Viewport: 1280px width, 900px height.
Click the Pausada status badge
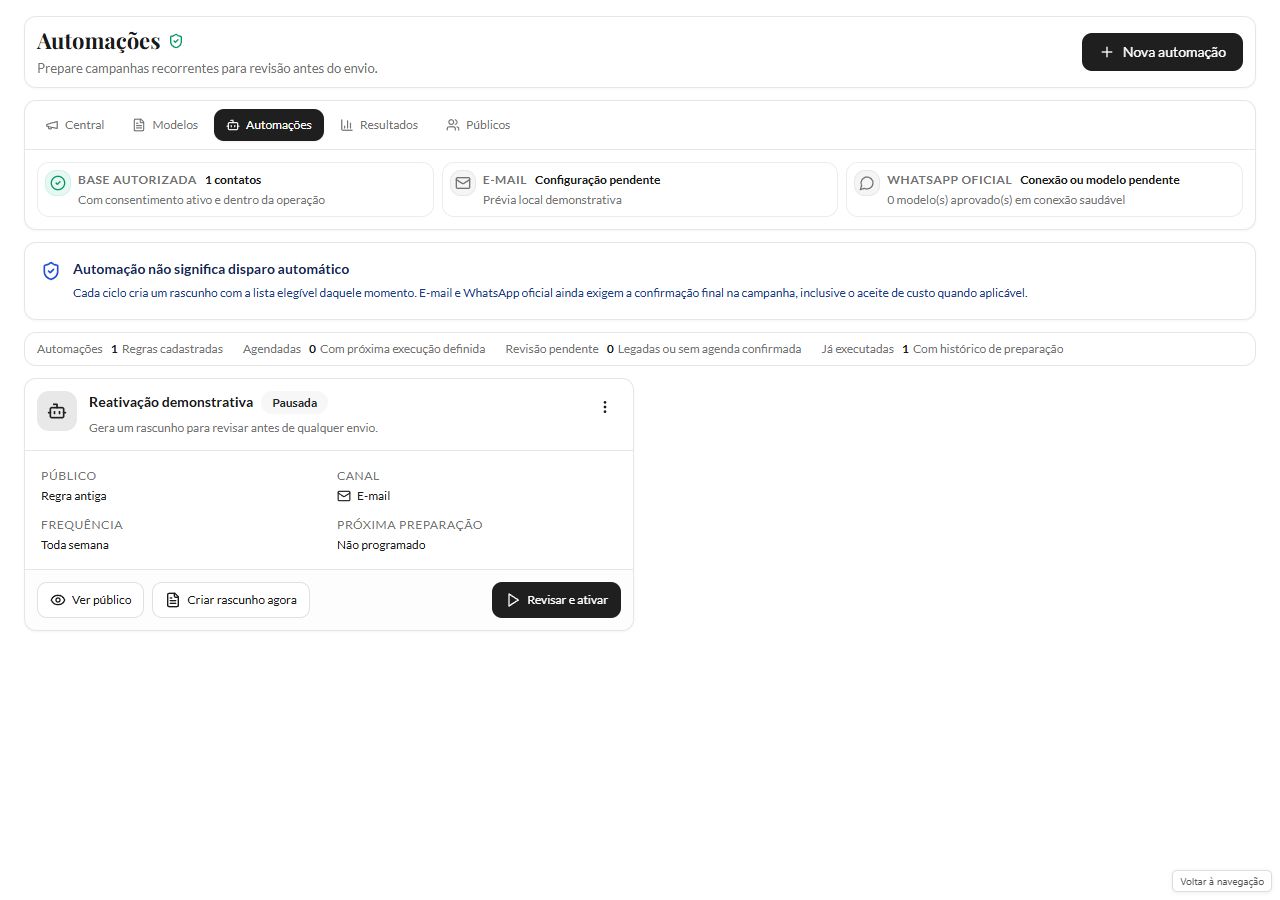tap(294, 403)
